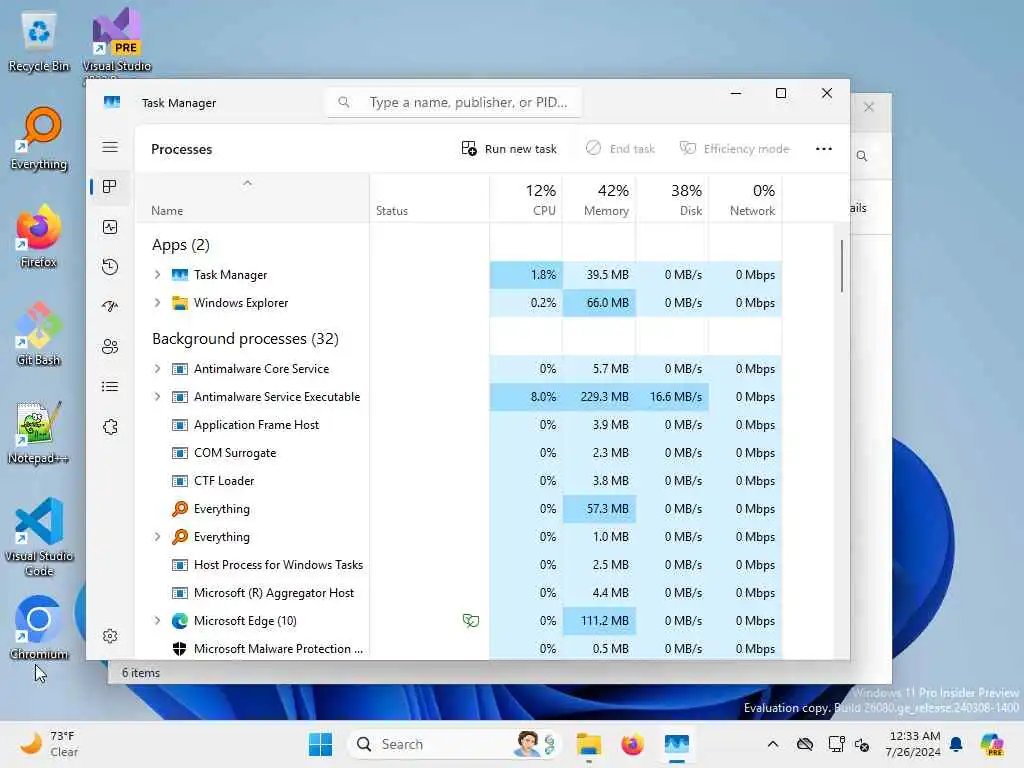1024x768 pixels.
Task: Click Efficiency mode button
Action: (x=735, y=149)
